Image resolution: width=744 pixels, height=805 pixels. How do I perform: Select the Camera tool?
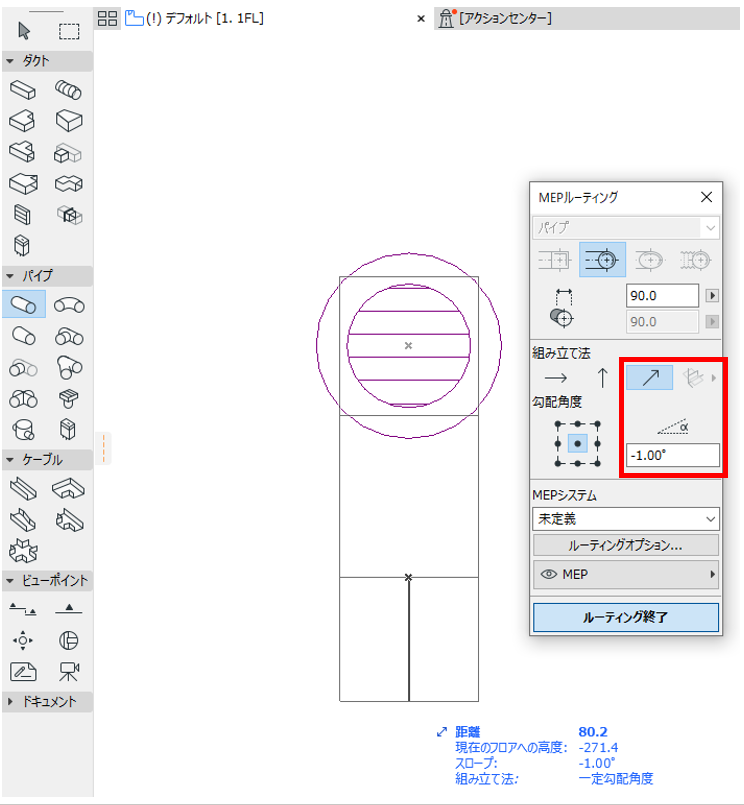[x=68, y=671]
